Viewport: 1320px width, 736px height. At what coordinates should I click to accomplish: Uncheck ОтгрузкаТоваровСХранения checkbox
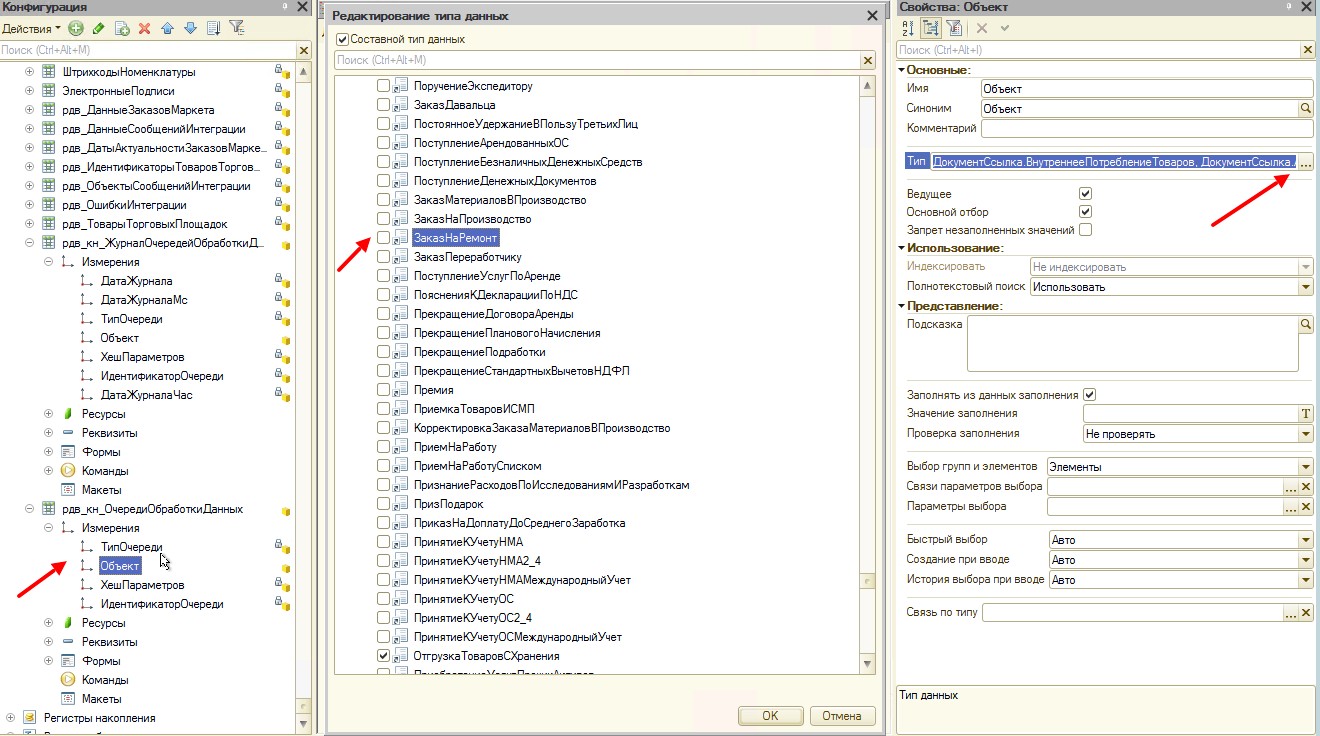pyautogui.click(x=383, y=656)
